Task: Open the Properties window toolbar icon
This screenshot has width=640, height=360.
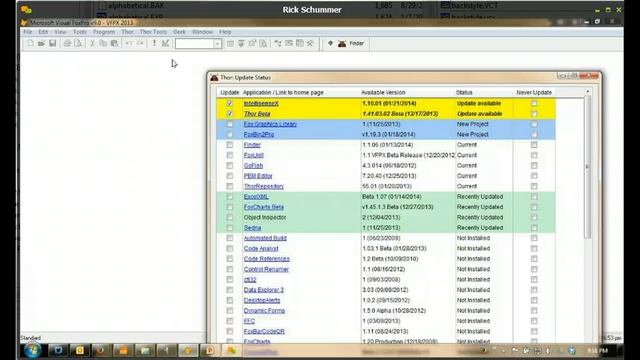Action: tap(252, 43)
